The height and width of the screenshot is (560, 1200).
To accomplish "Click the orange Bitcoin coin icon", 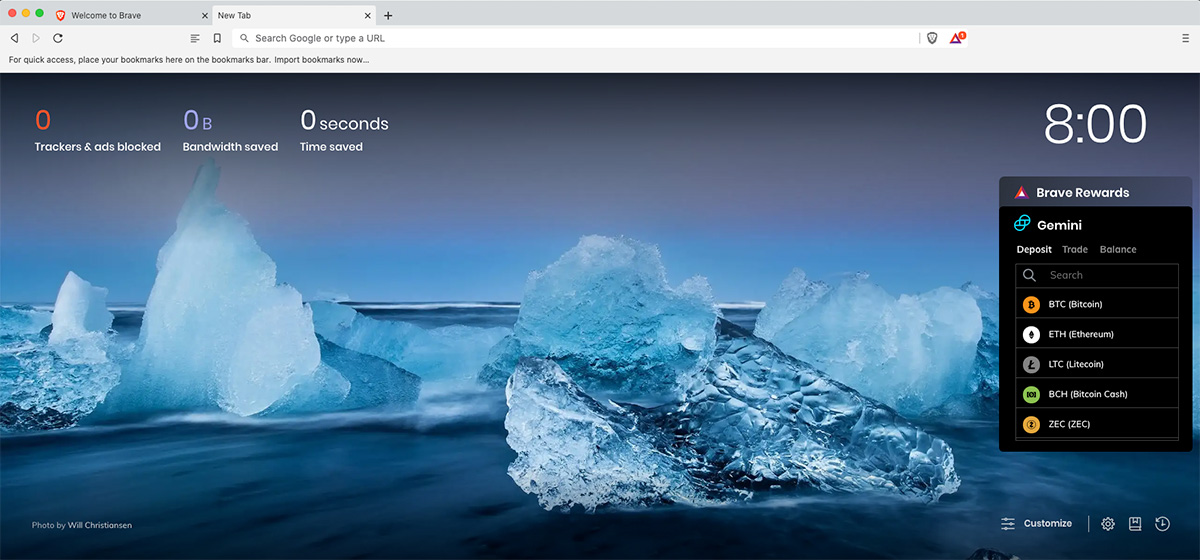I will tap(1031, 304).
